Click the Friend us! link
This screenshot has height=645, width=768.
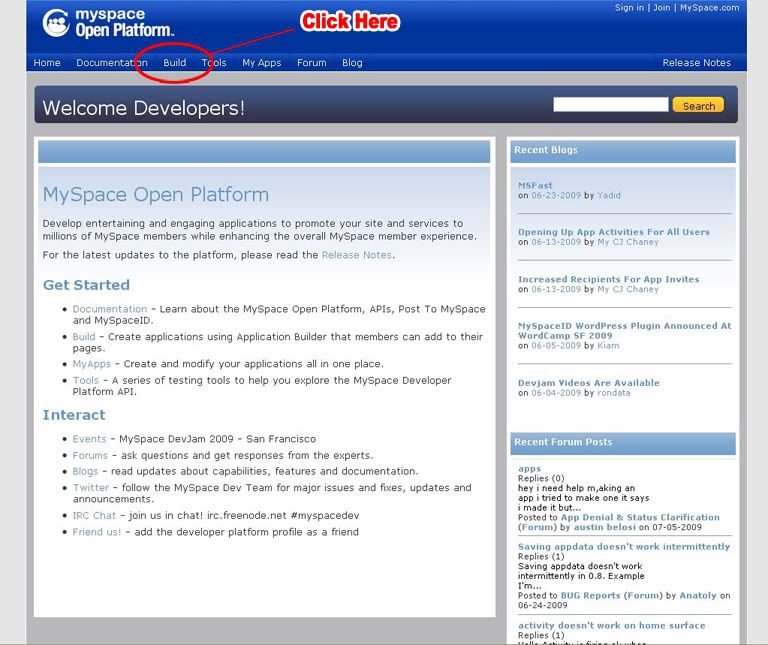coord(96,532)
